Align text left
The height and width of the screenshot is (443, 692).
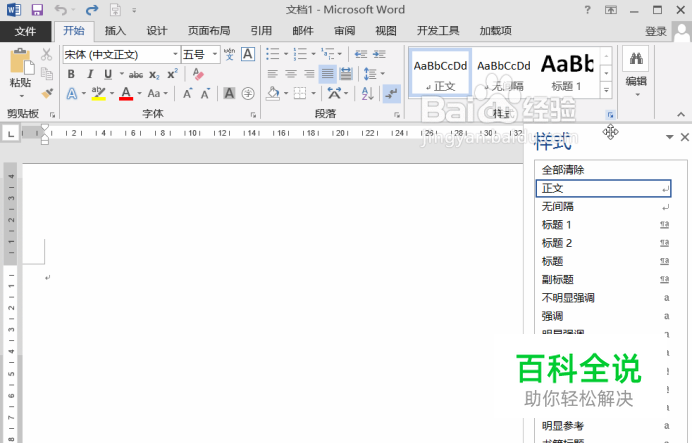click(x=273, y=74)
